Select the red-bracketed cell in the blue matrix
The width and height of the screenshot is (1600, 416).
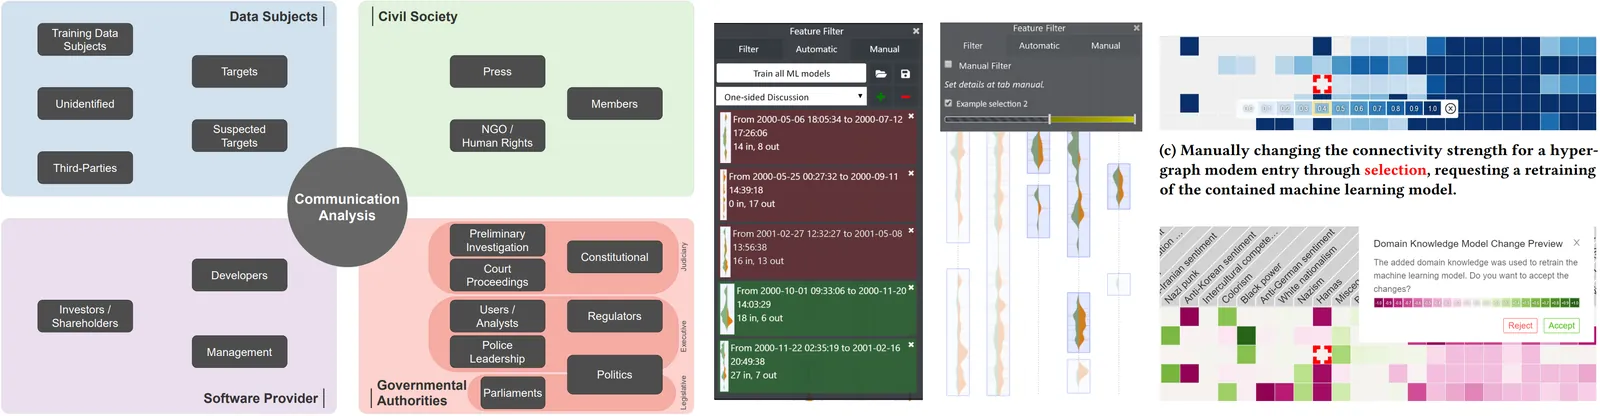click(1322, 84)
